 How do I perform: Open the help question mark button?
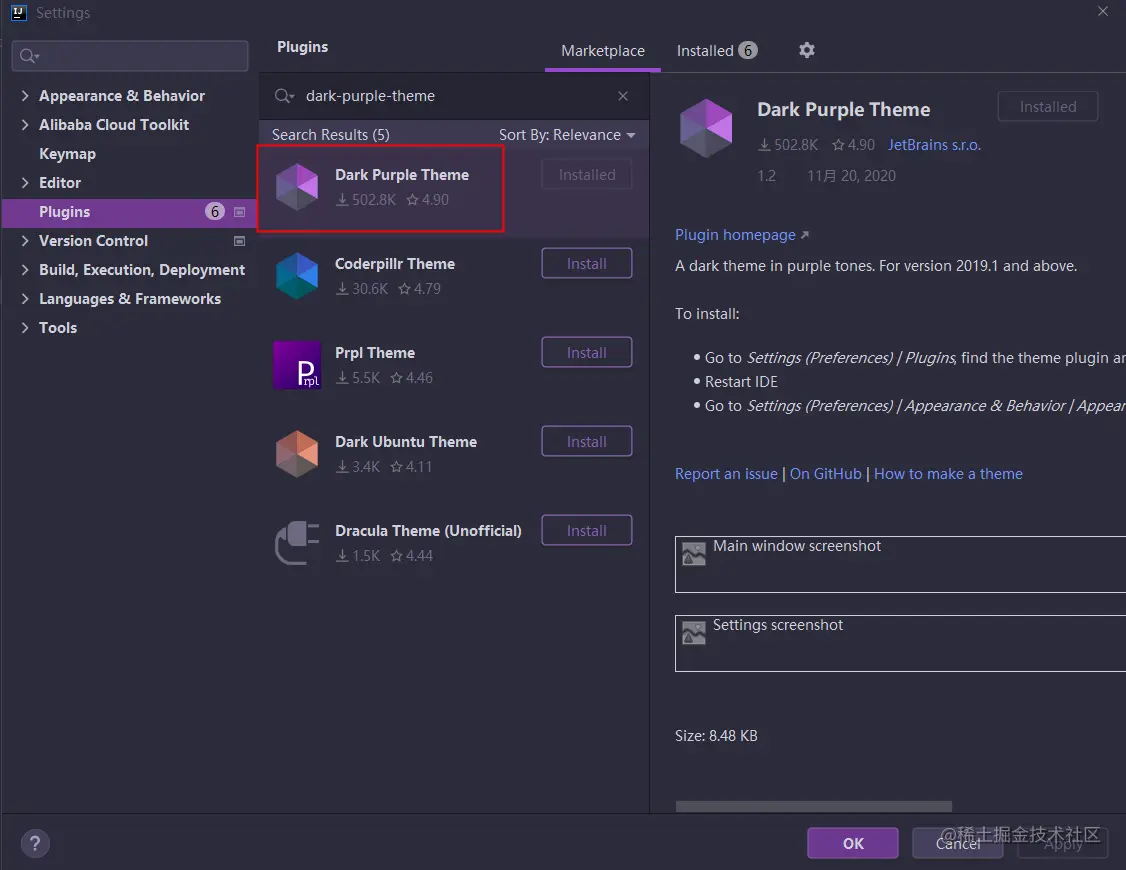pyautogui.click(x=35, y=843)
